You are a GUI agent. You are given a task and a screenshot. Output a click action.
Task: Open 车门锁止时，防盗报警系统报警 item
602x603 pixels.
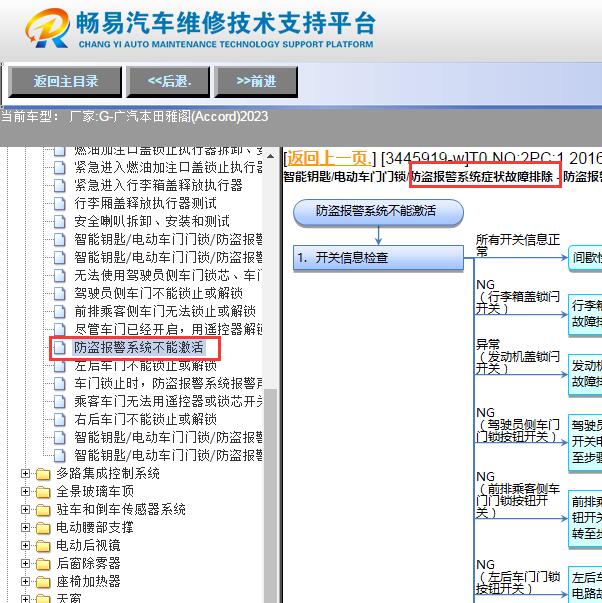[x=168, y=383]
